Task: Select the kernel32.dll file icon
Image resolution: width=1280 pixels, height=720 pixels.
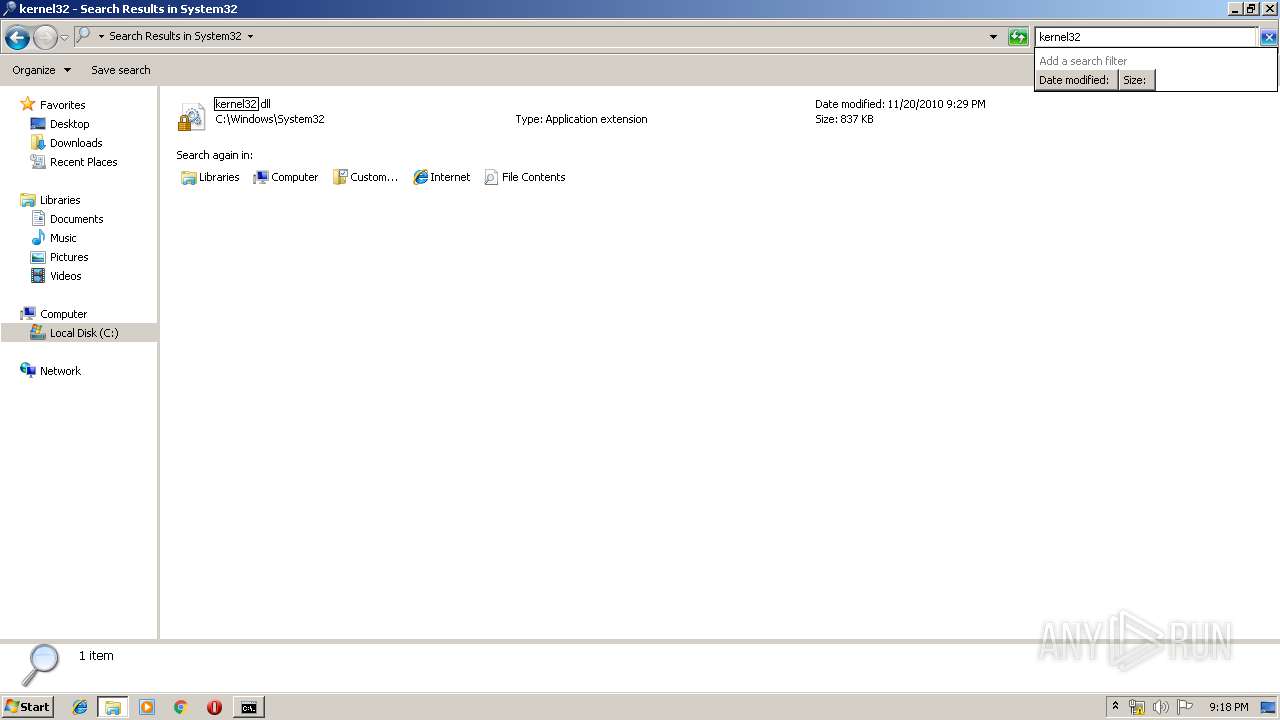Action: 192,116
